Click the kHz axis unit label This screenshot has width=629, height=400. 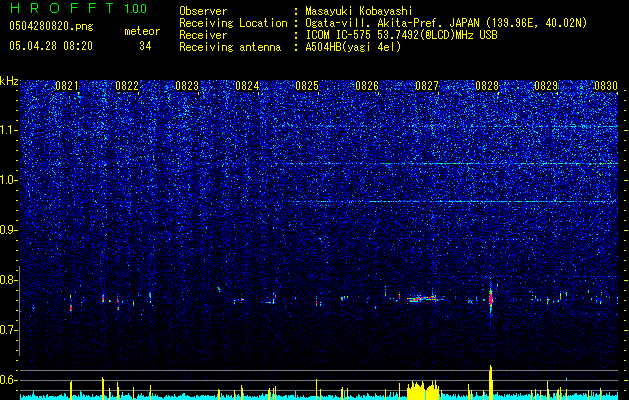click(x=9, y=81)
